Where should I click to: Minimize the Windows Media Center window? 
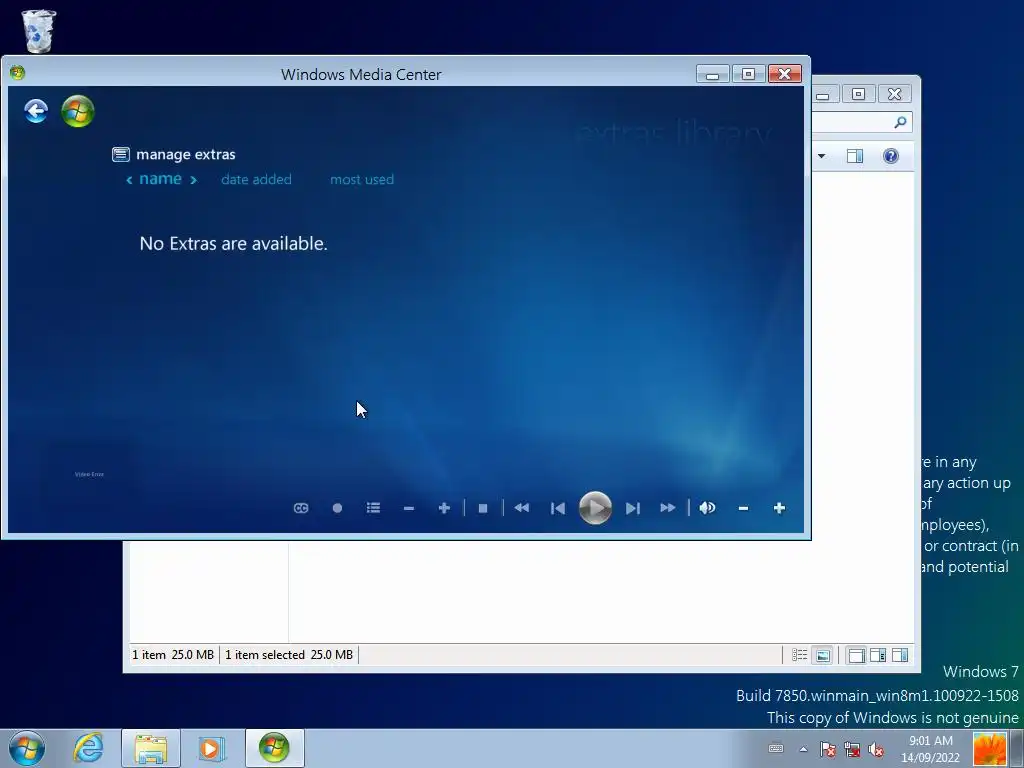pyautogui.click(x=712, y=74)
